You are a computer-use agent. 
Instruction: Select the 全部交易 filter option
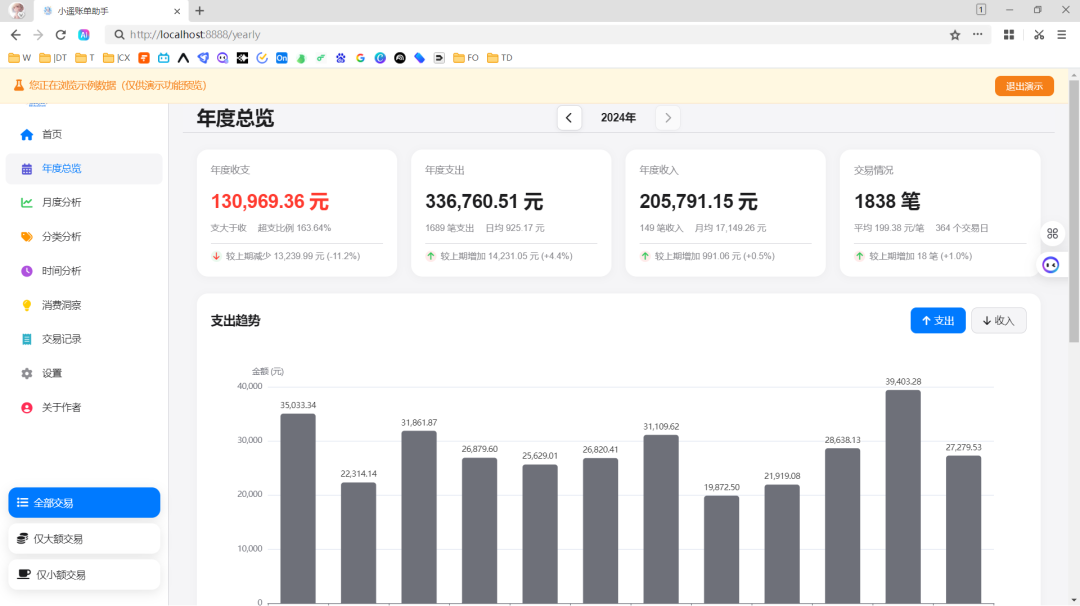(x=84, y=503)
